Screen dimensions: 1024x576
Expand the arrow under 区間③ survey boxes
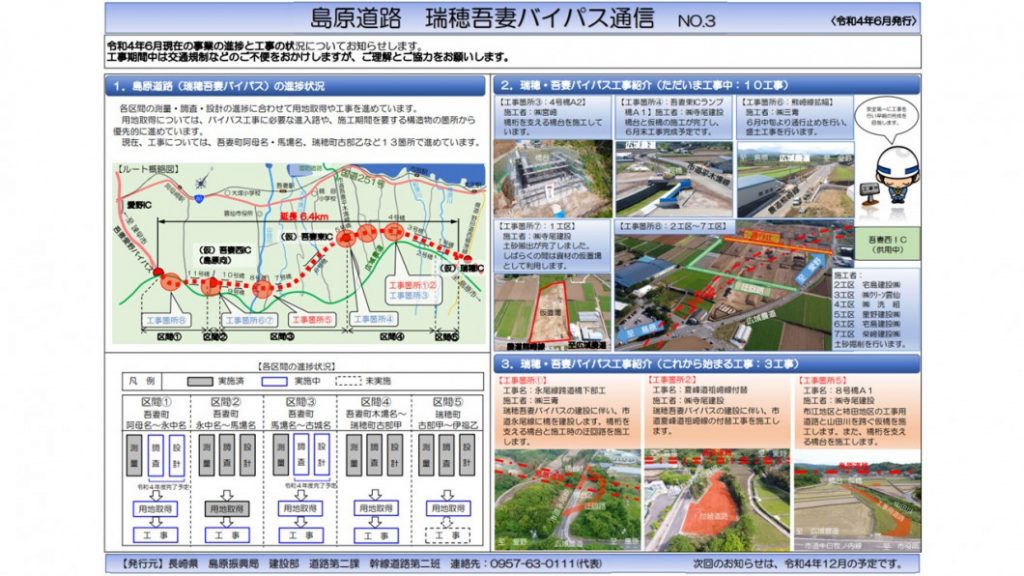tap(302, 494)
